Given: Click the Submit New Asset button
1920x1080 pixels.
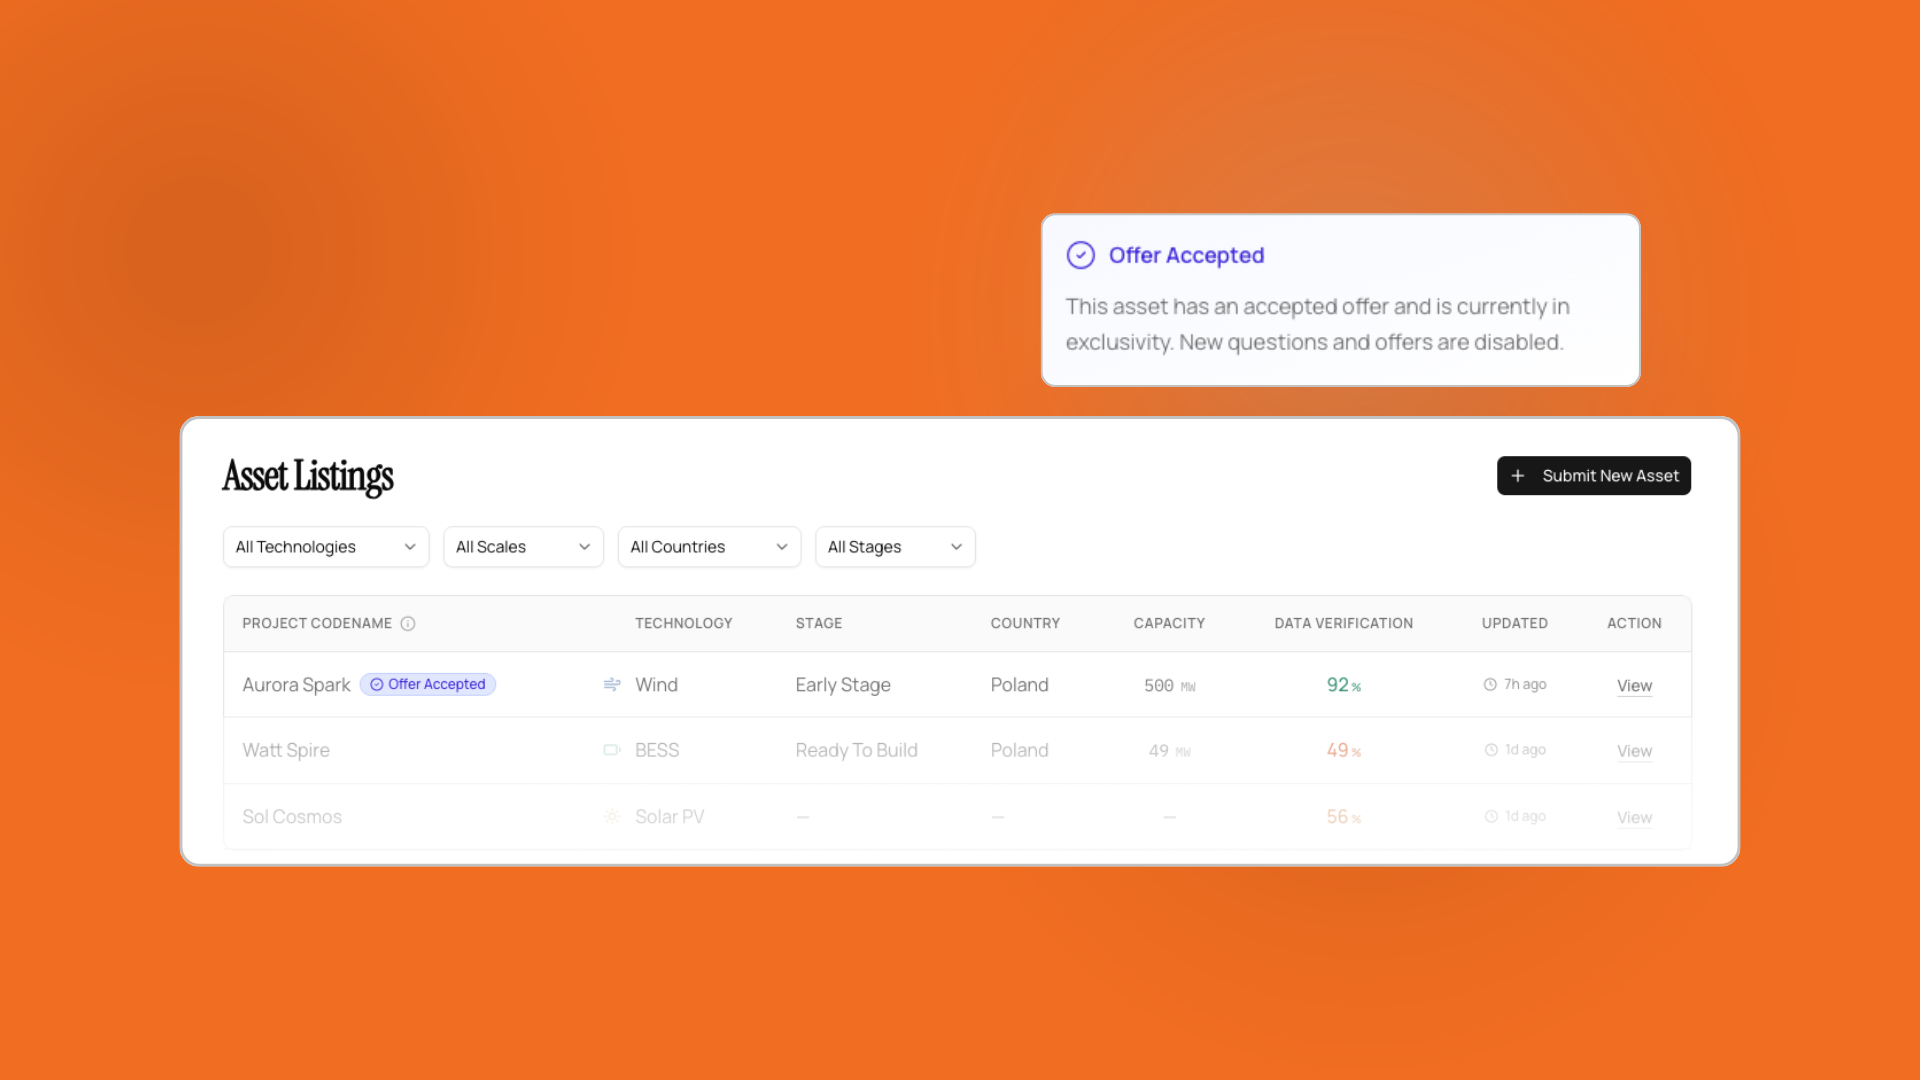Looking at the screenshot, I should [1593, 475].
